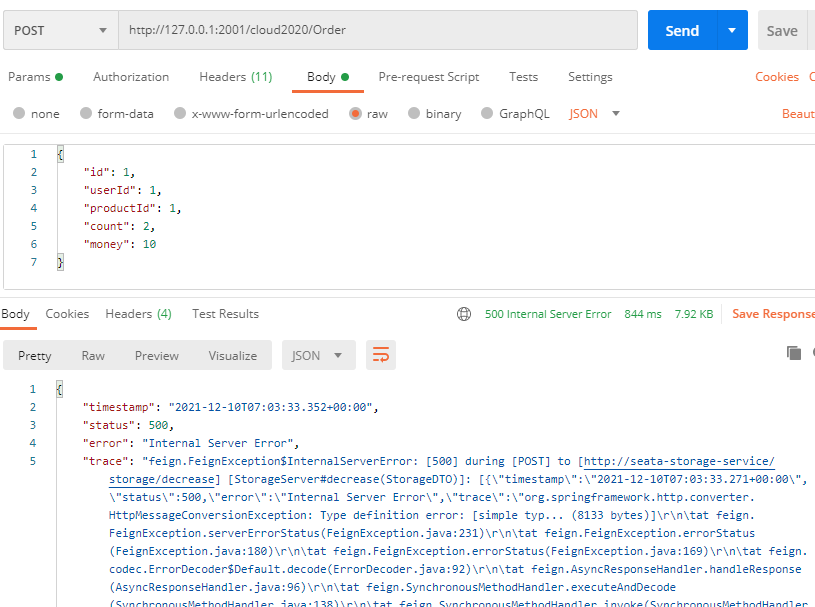Open the Headers (11) request tab
This screenshot has width=815, height=607.
(235, 77)
